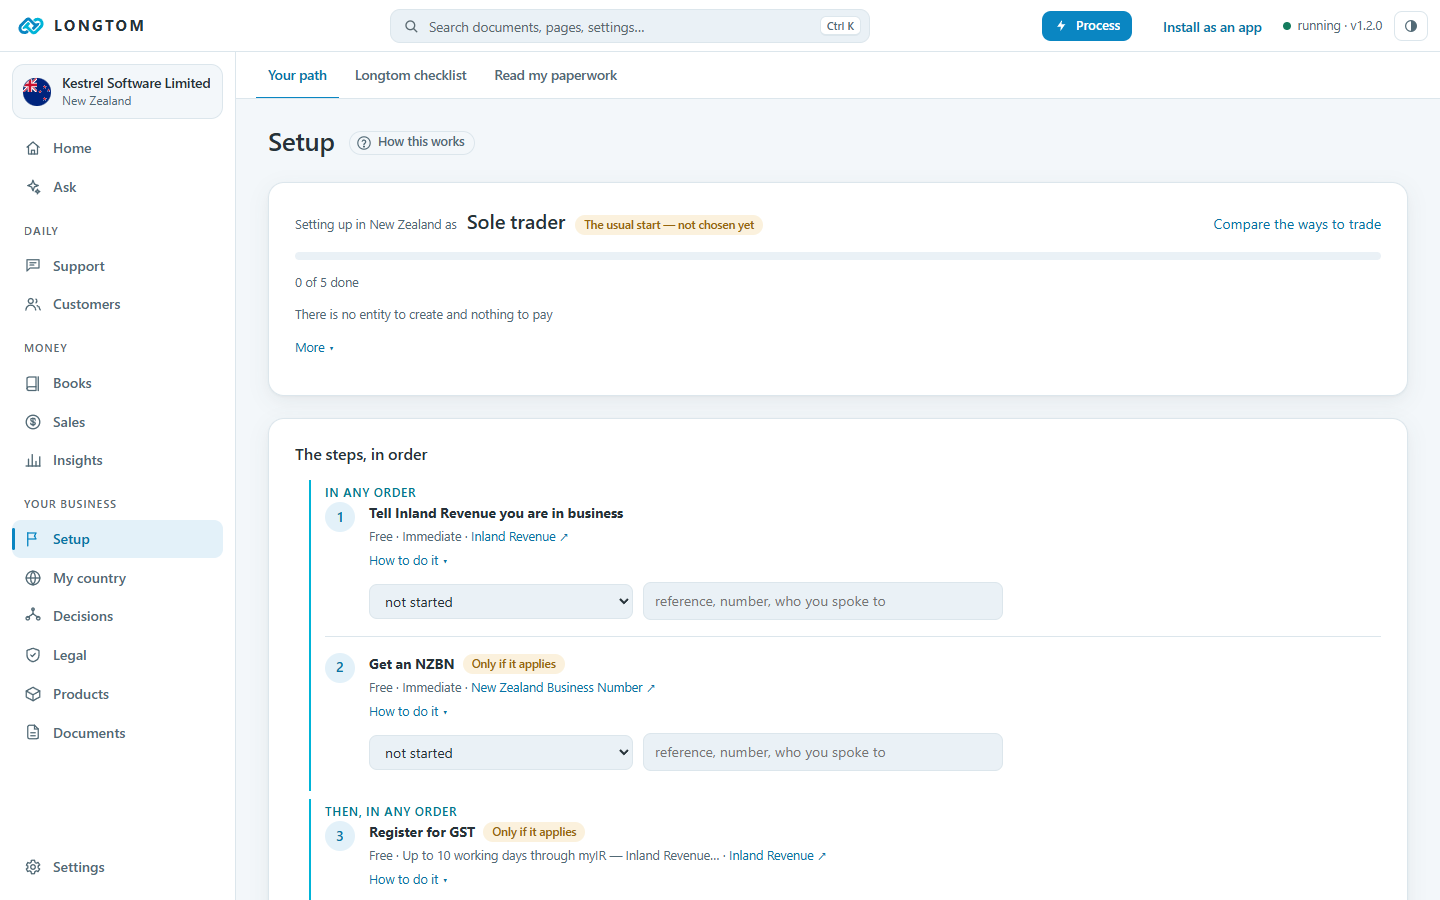Open the New Zealand Business Number link
This screenshot has width=1440, height=900.
(x=563, y=688)
